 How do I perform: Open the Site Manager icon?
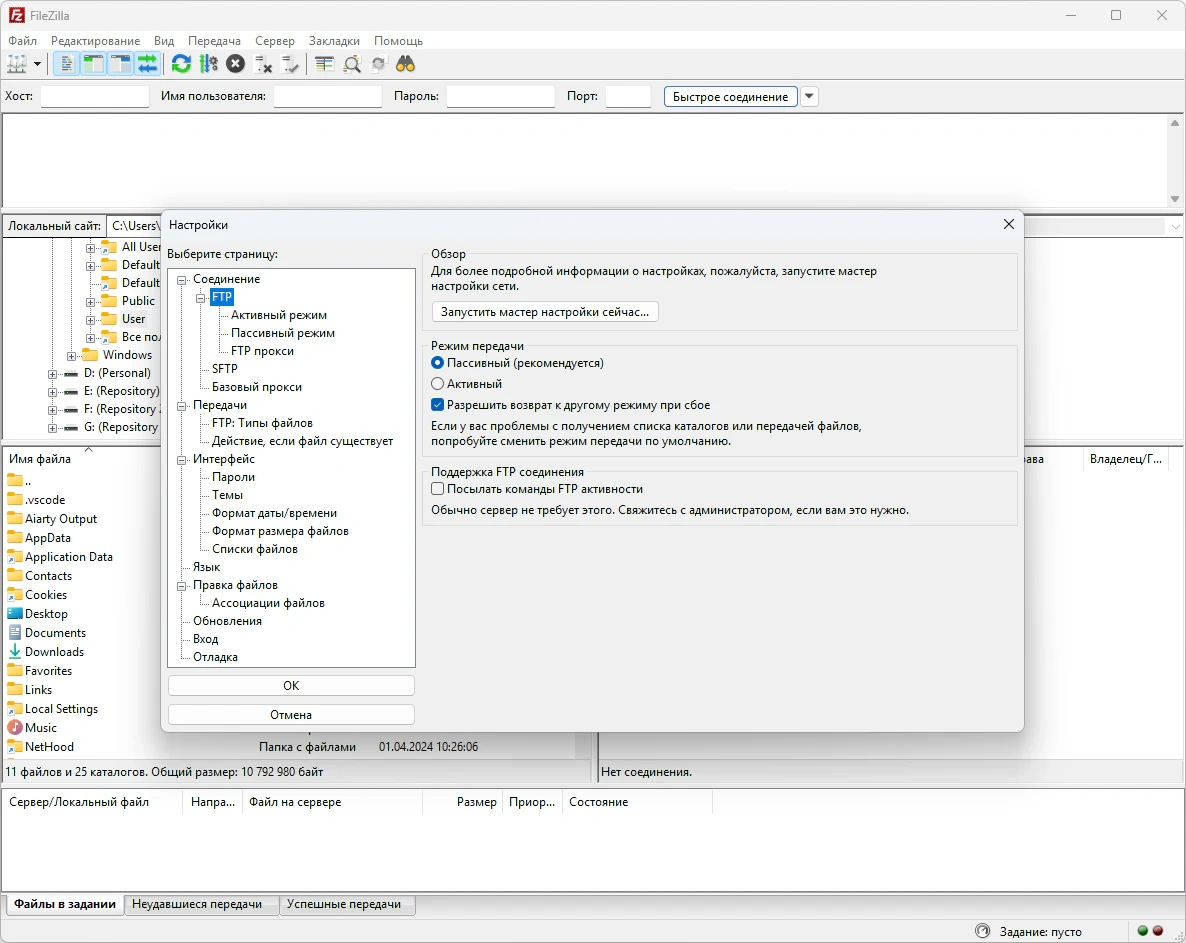(17, 64)
